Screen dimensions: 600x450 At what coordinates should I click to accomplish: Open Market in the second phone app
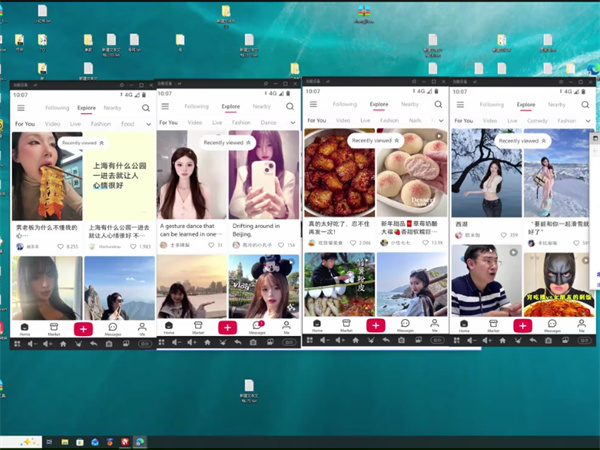[198, 327]
